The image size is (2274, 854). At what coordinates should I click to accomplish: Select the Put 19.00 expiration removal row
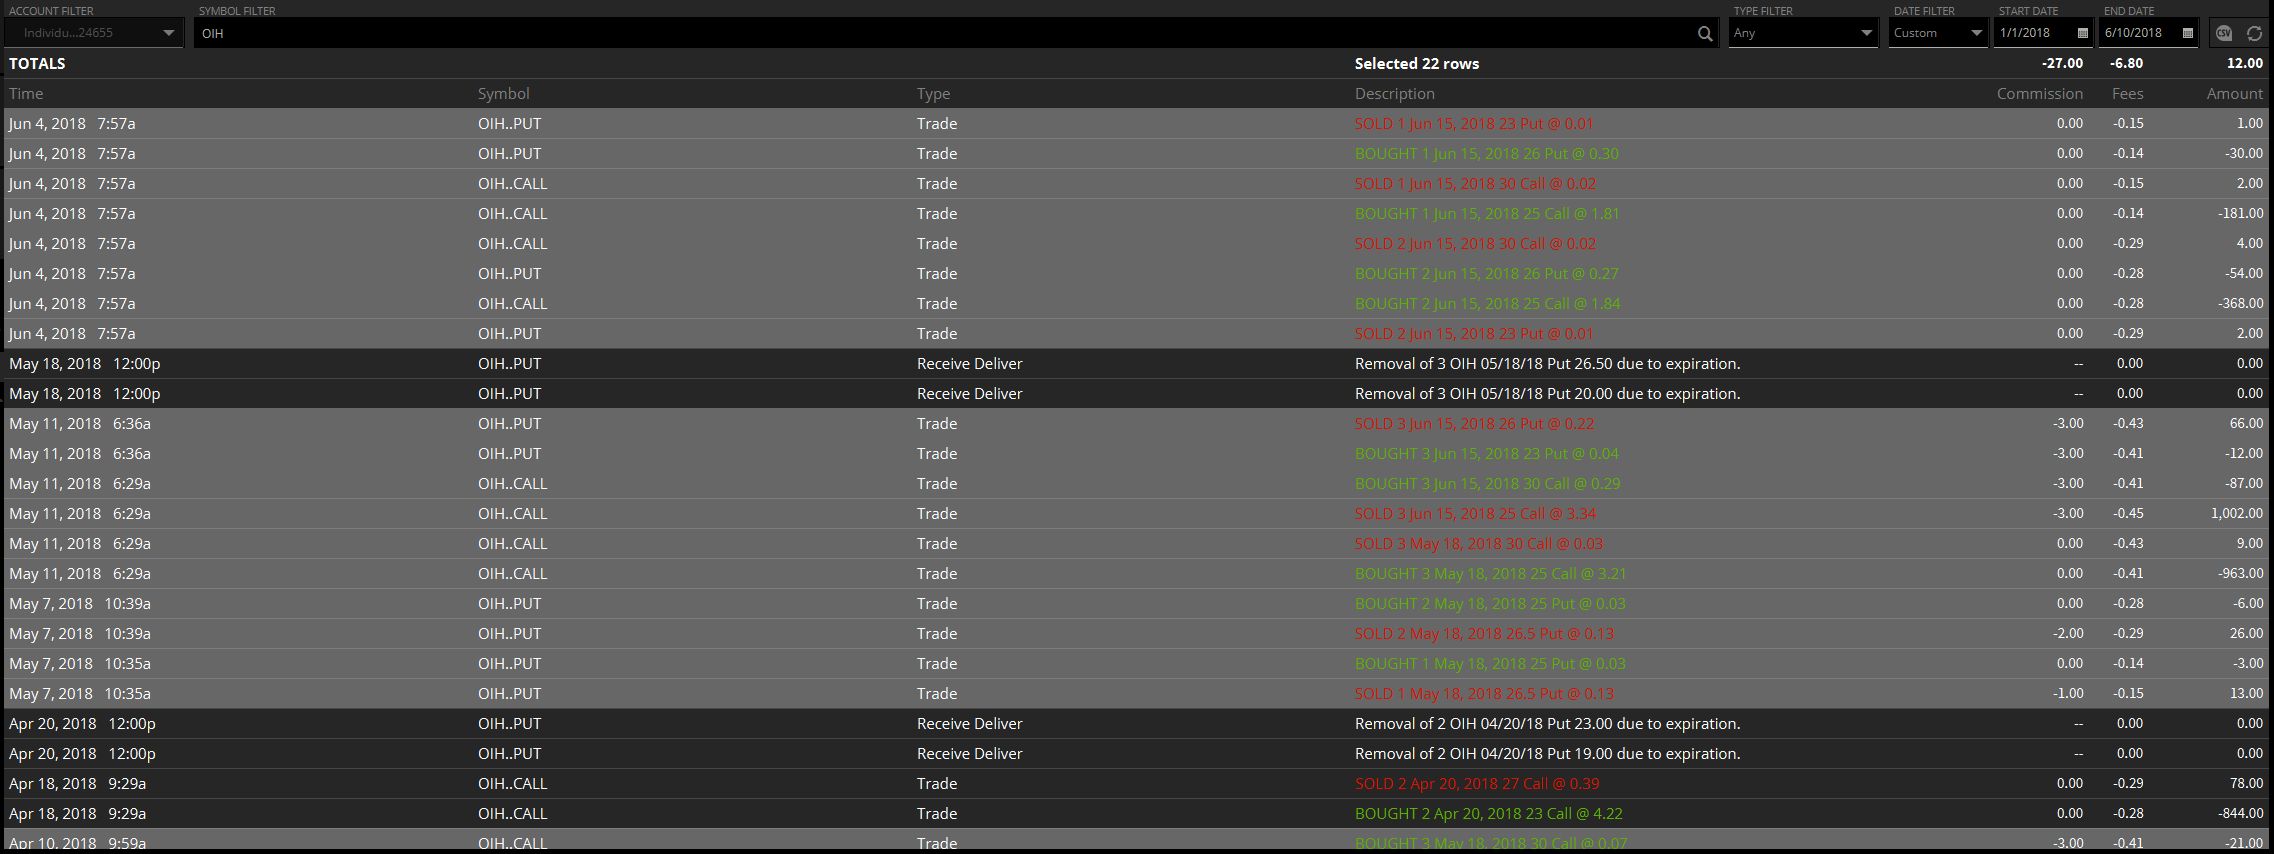1546,754
